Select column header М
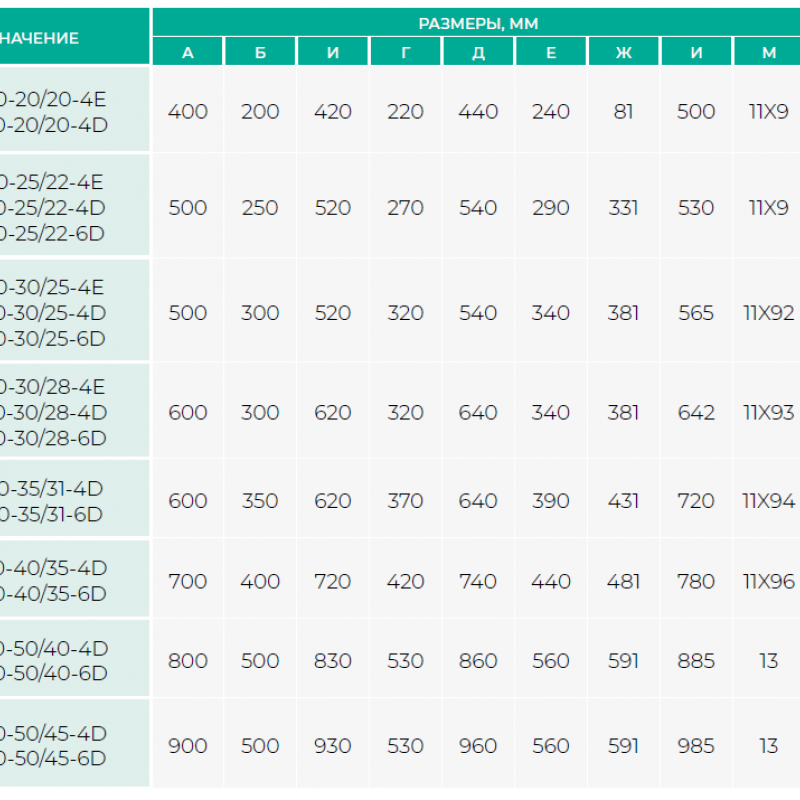Viewport: 800px width, 800px height. click(768, 52)
